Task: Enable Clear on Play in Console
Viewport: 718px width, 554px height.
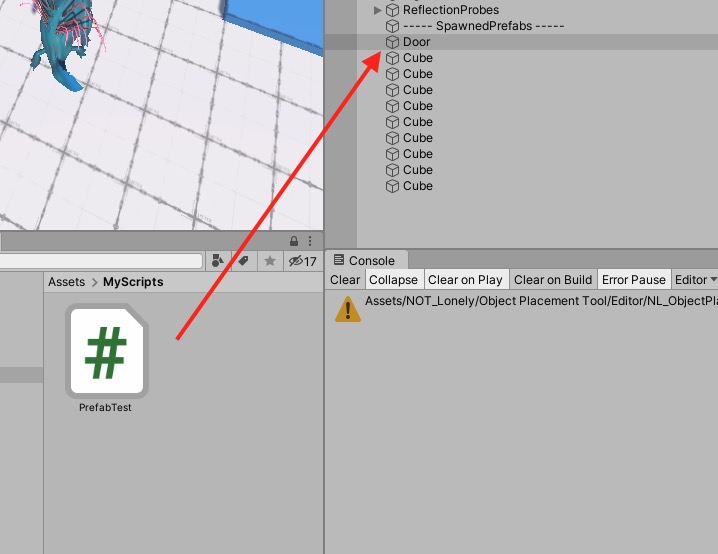Action: tap(465, 280)
